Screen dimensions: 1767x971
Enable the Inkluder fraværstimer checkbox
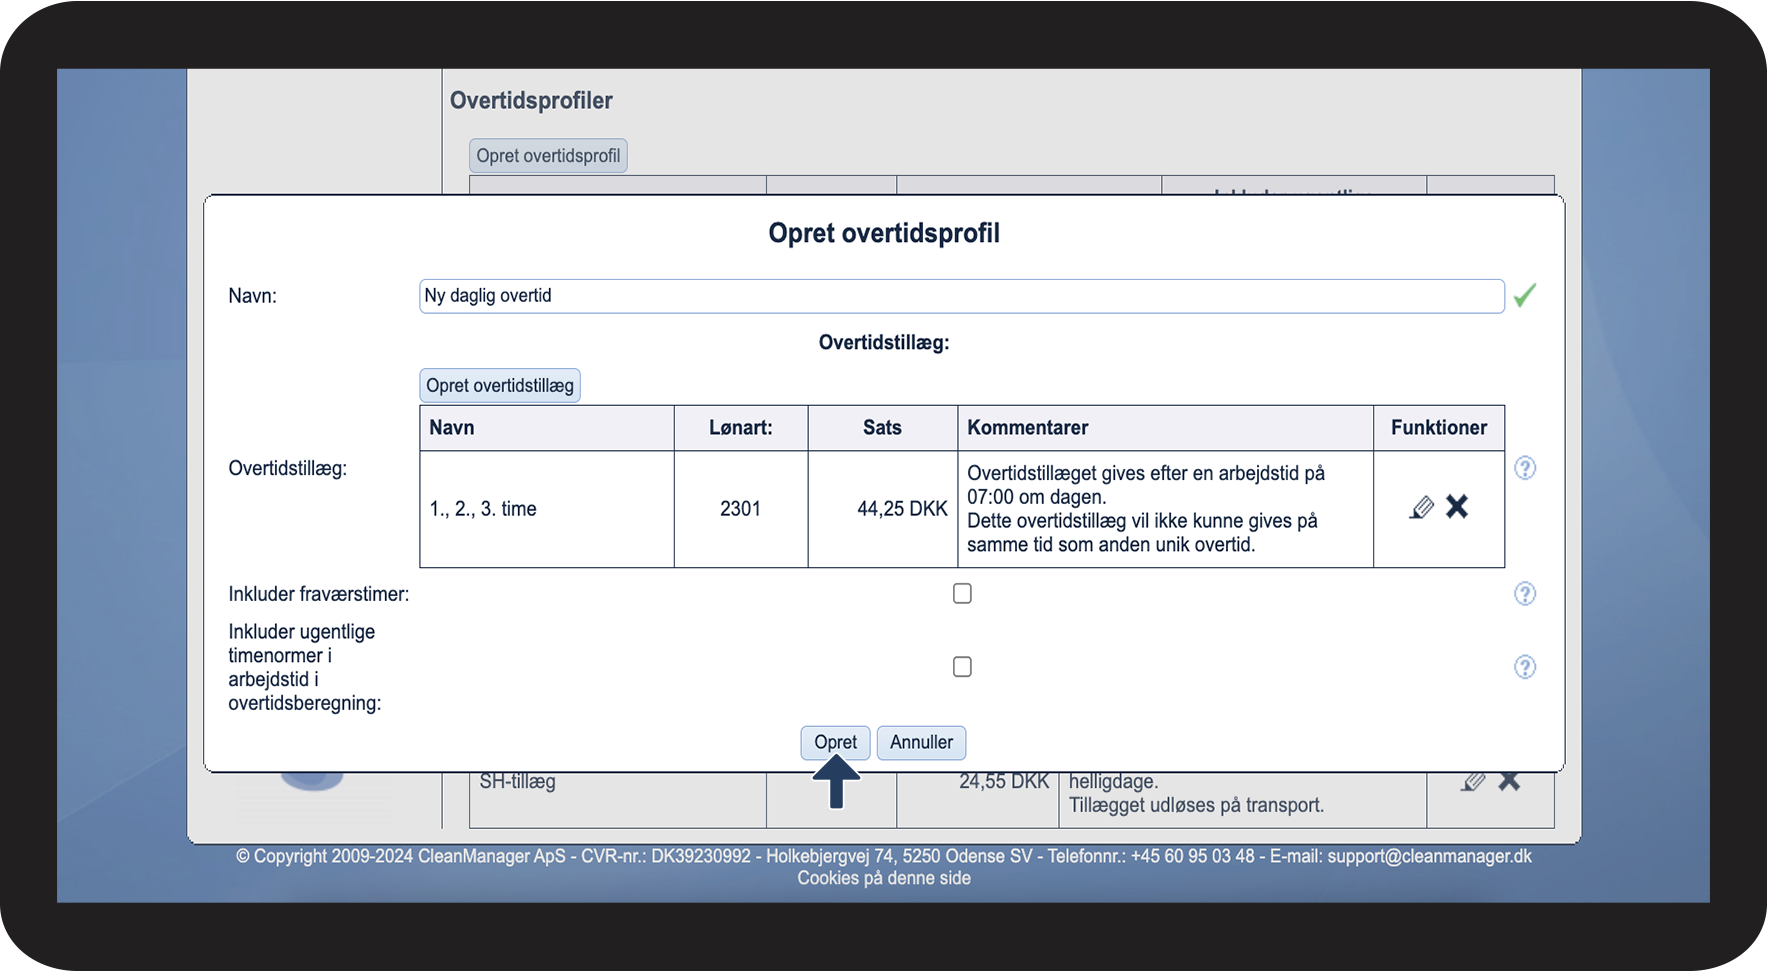[962, 594]
